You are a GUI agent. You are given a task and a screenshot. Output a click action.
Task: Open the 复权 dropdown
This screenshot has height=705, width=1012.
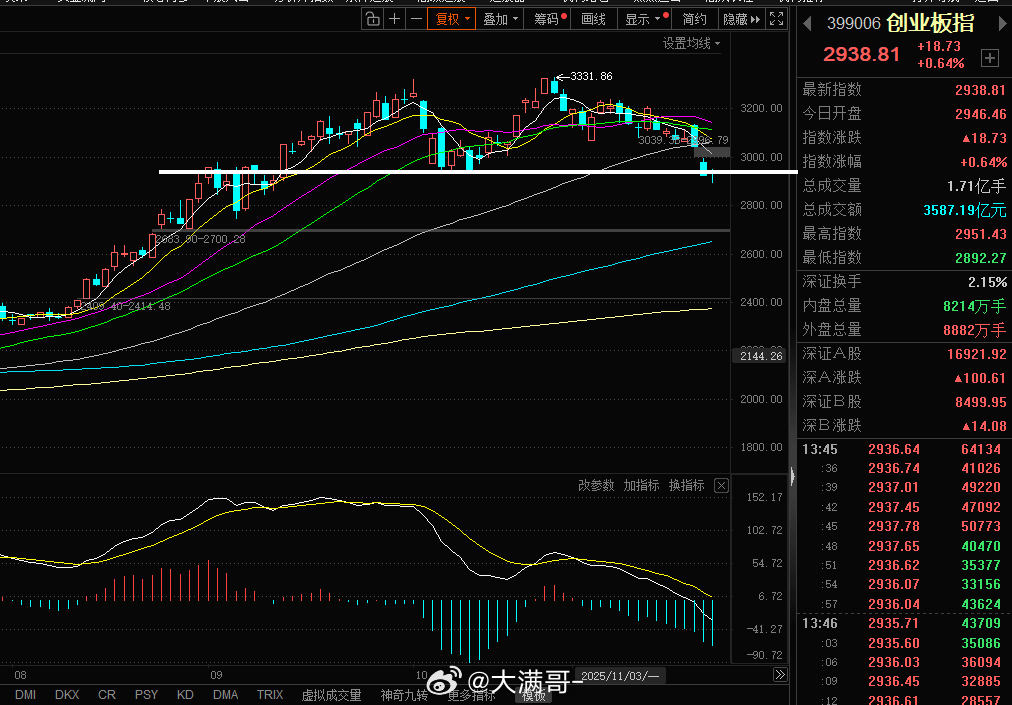click(452, 19)
